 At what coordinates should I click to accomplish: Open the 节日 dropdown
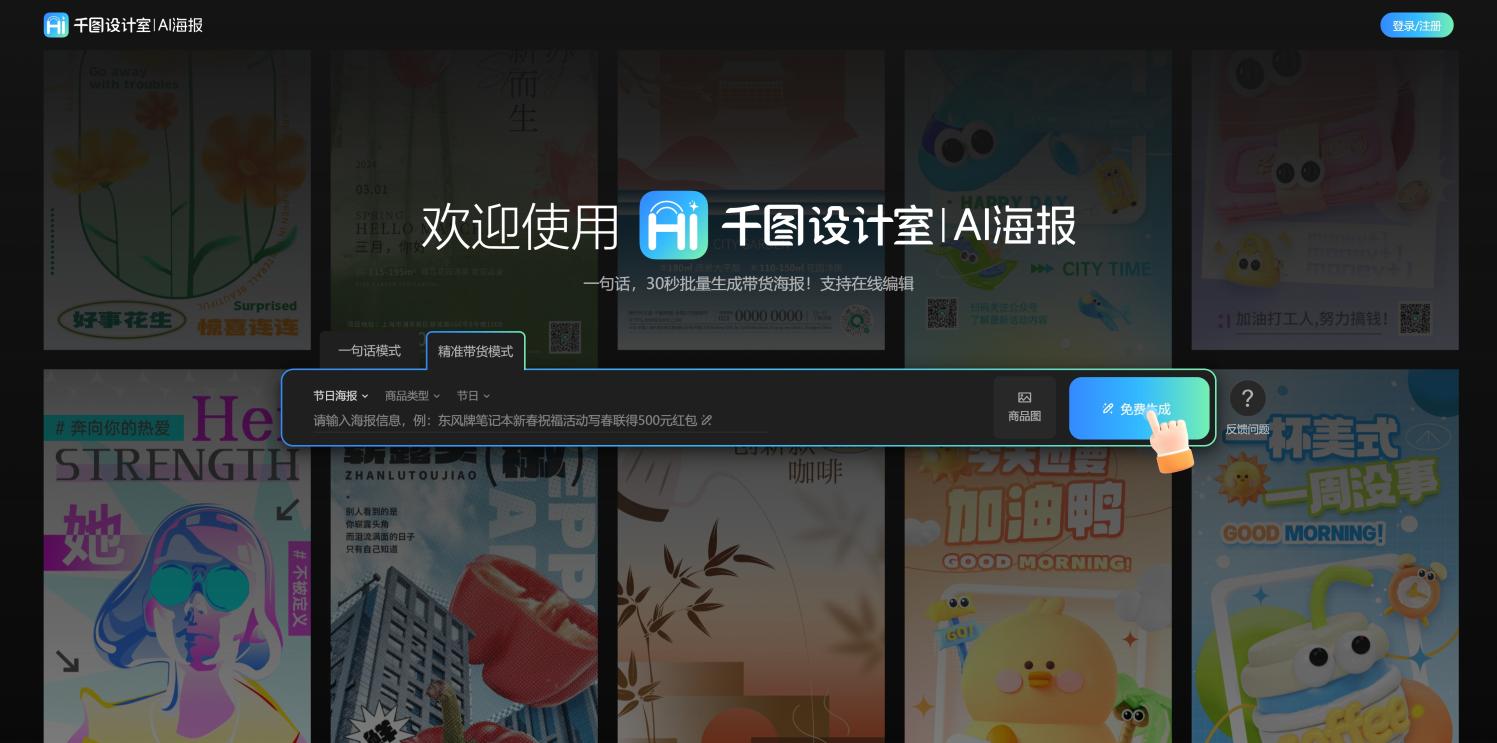pyautogui.click(x=473, y=396)
